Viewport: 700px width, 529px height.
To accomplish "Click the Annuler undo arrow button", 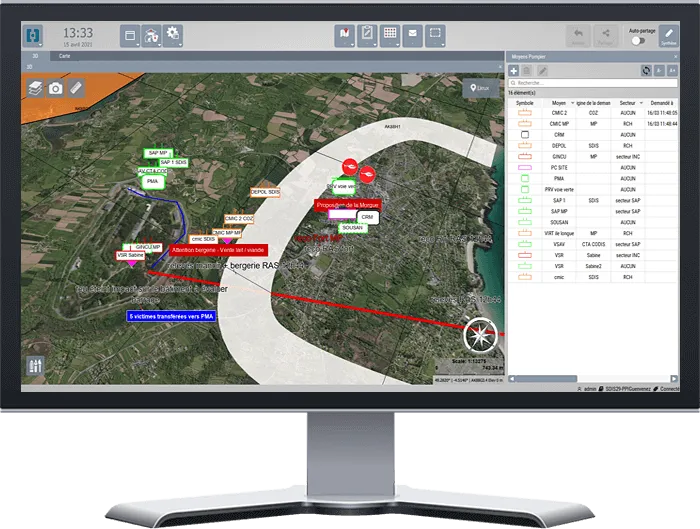I will [x=578, y=36].
